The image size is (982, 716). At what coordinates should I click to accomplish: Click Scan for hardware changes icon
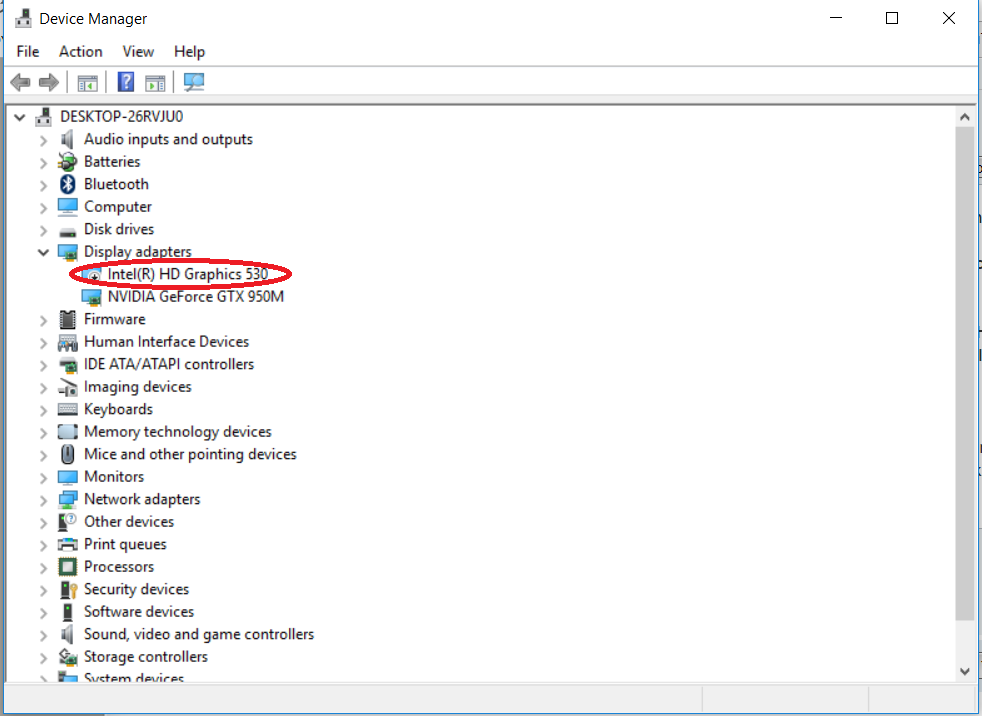coord(194,82)
